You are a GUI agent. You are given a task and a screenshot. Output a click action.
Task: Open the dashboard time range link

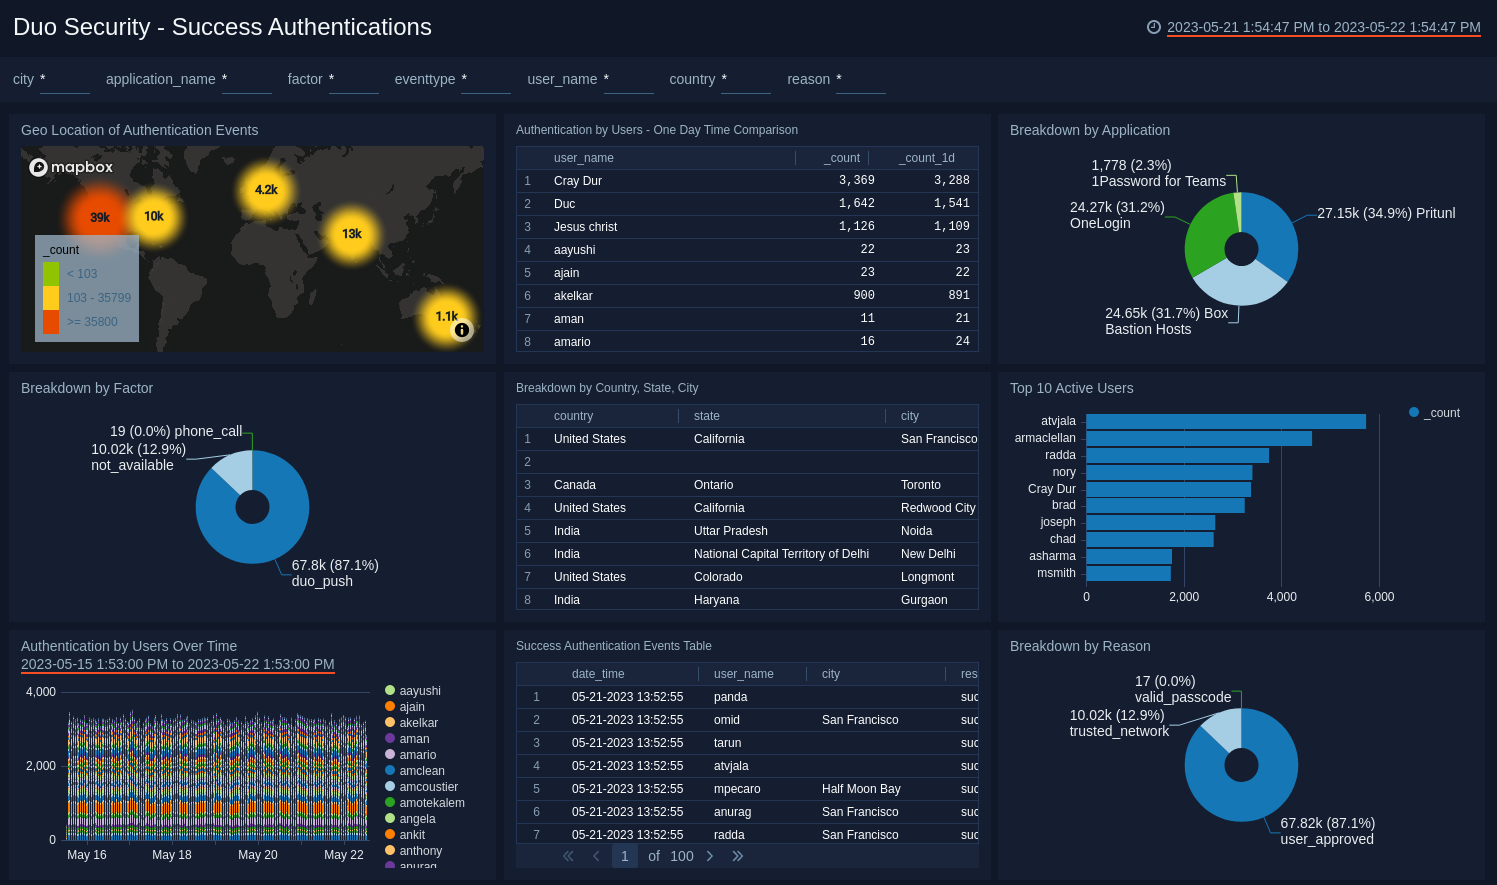[x=1325, y=27]
